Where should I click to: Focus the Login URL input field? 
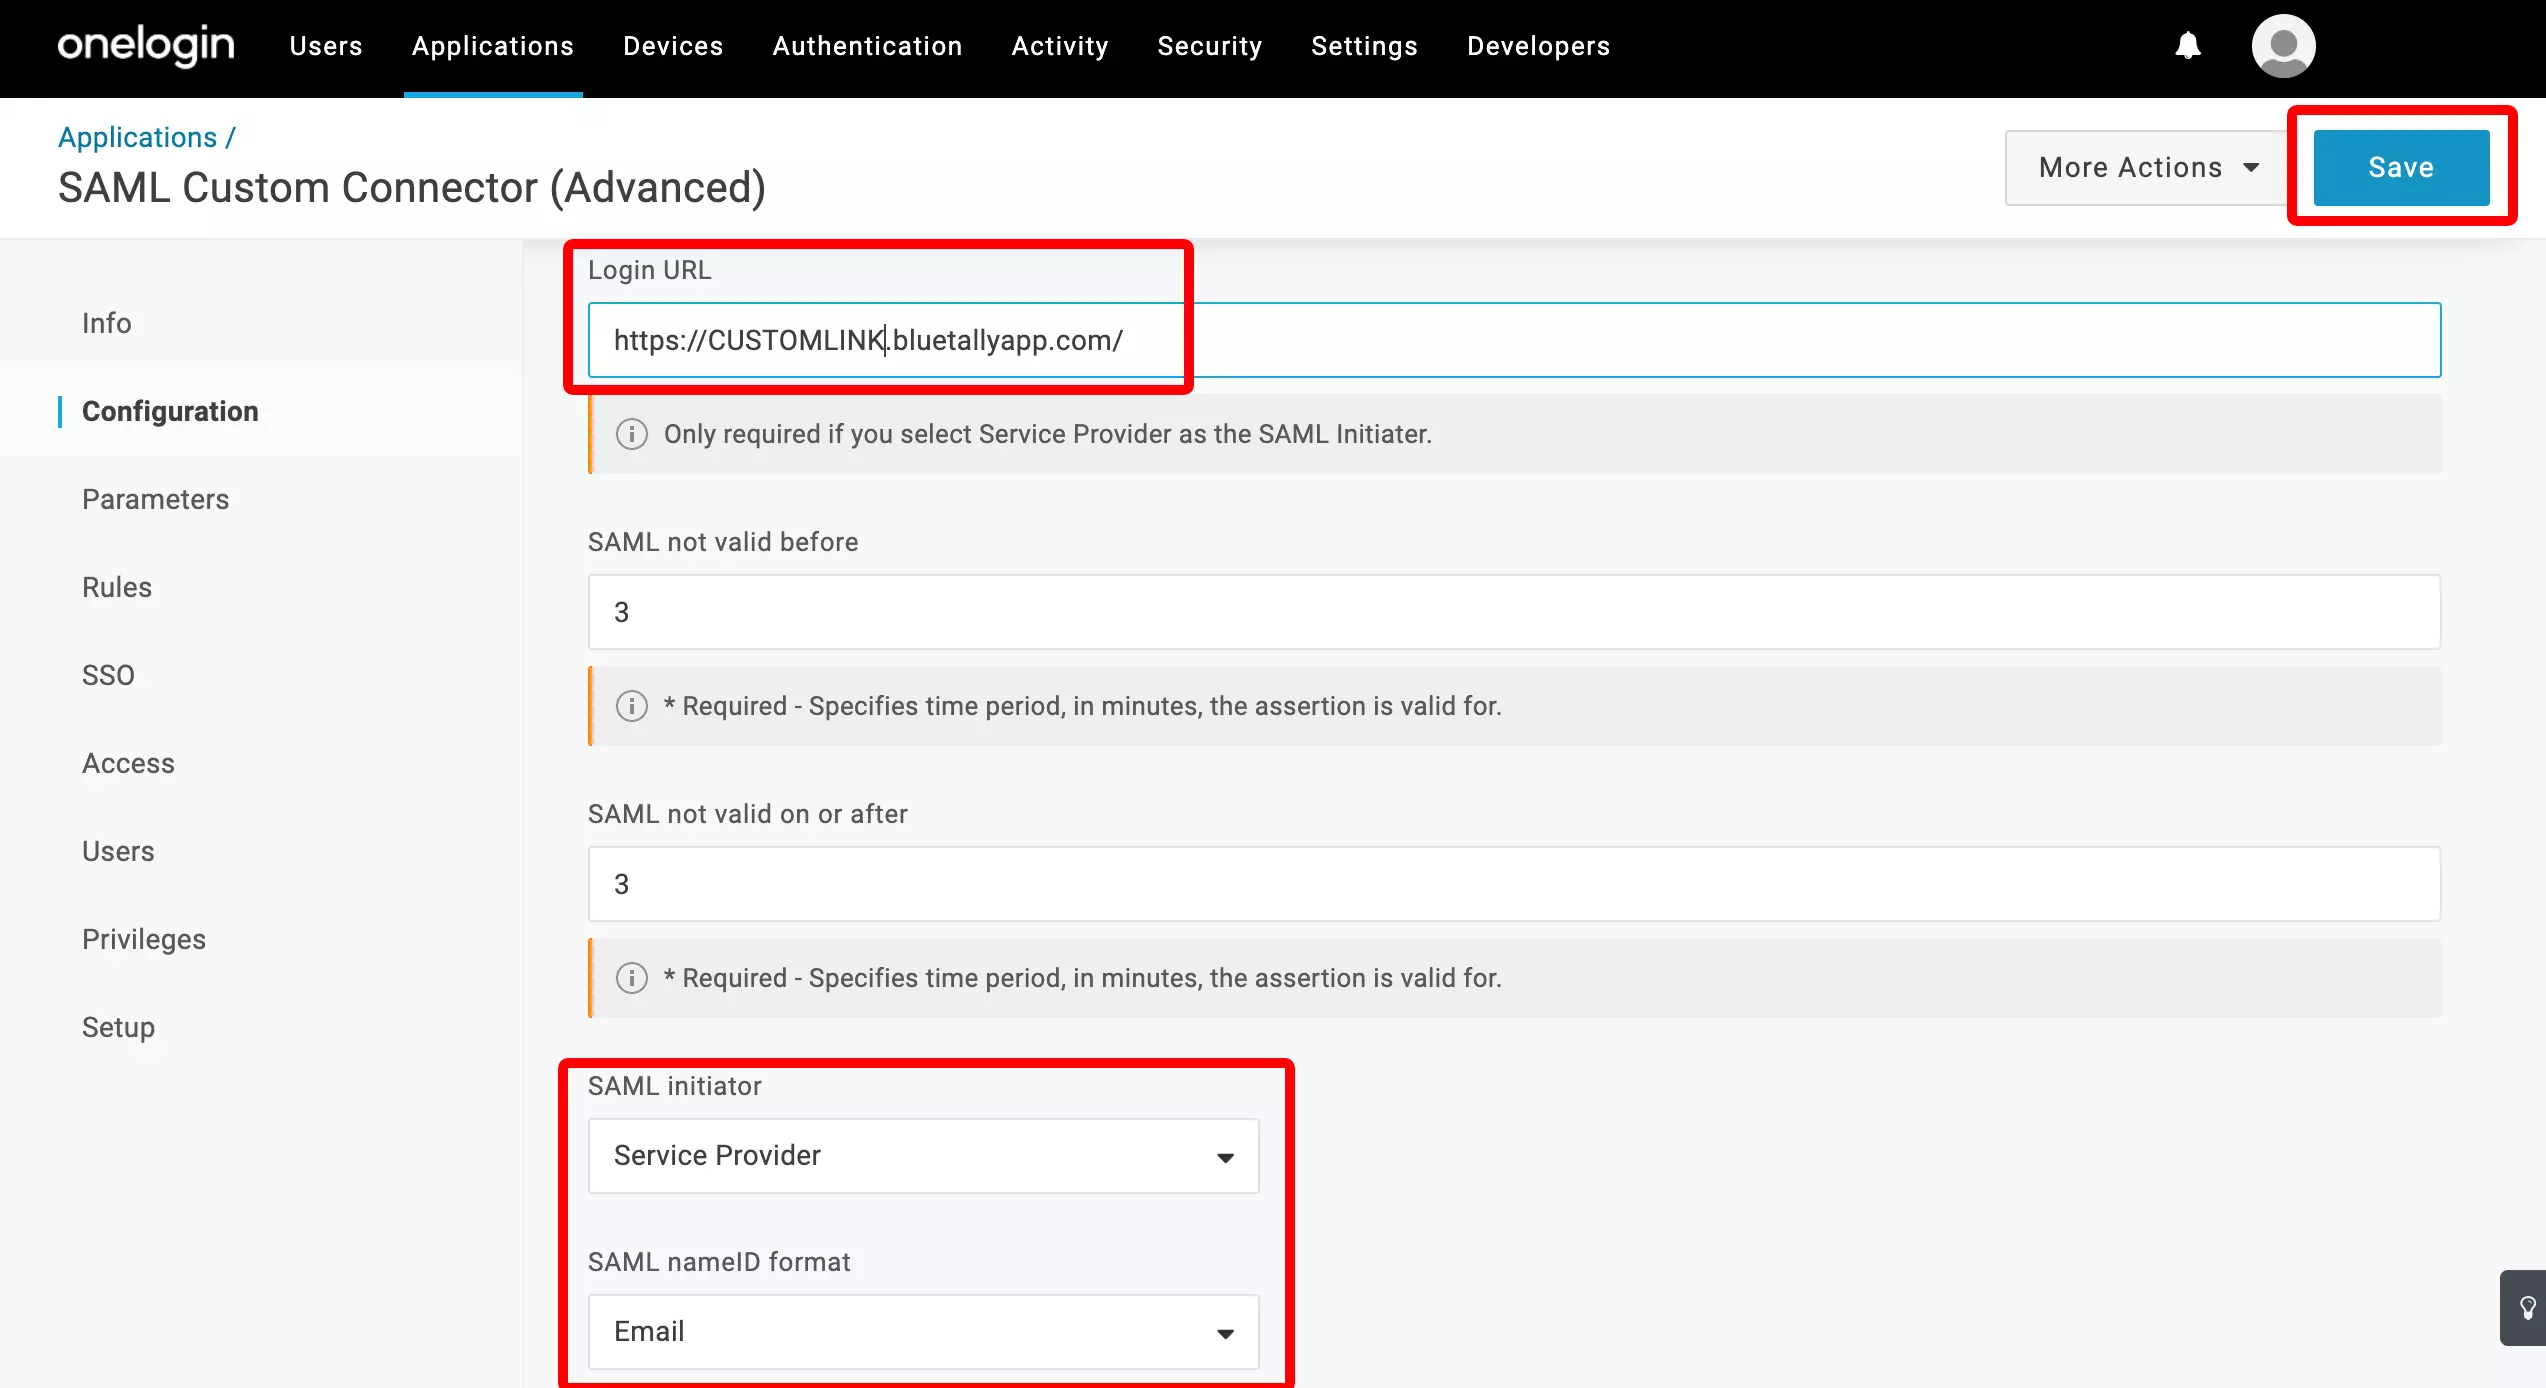pos(1514,340)
